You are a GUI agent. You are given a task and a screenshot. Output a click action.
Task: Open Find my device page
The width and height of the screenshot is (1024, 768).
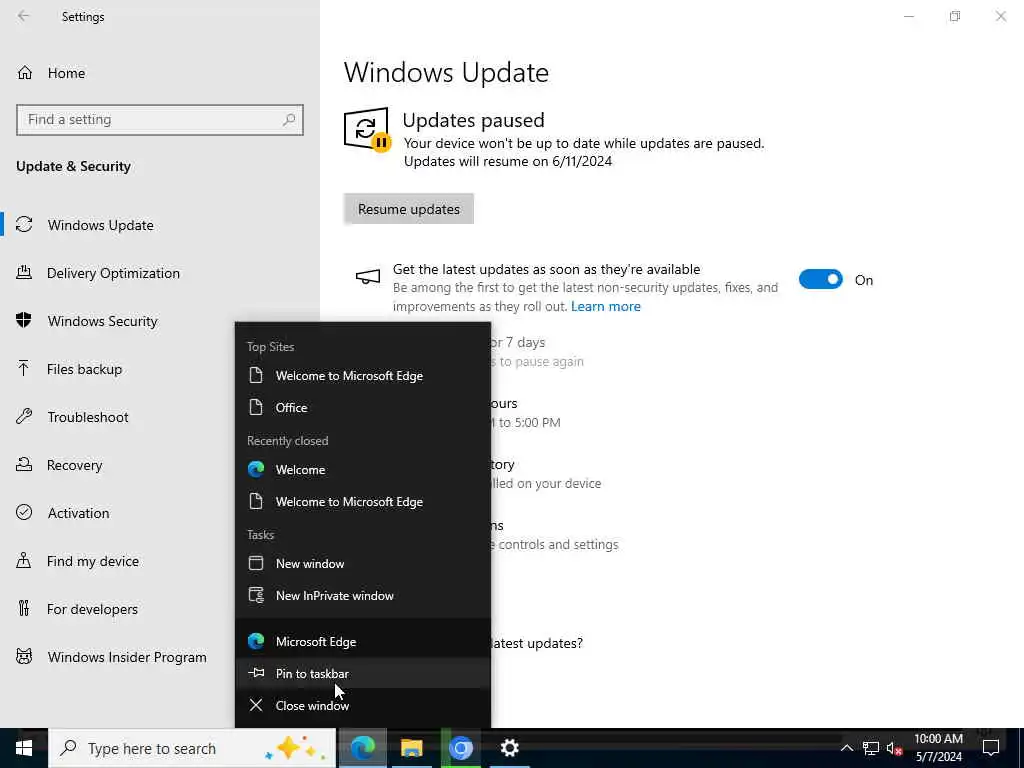click(x=93, y=561)
